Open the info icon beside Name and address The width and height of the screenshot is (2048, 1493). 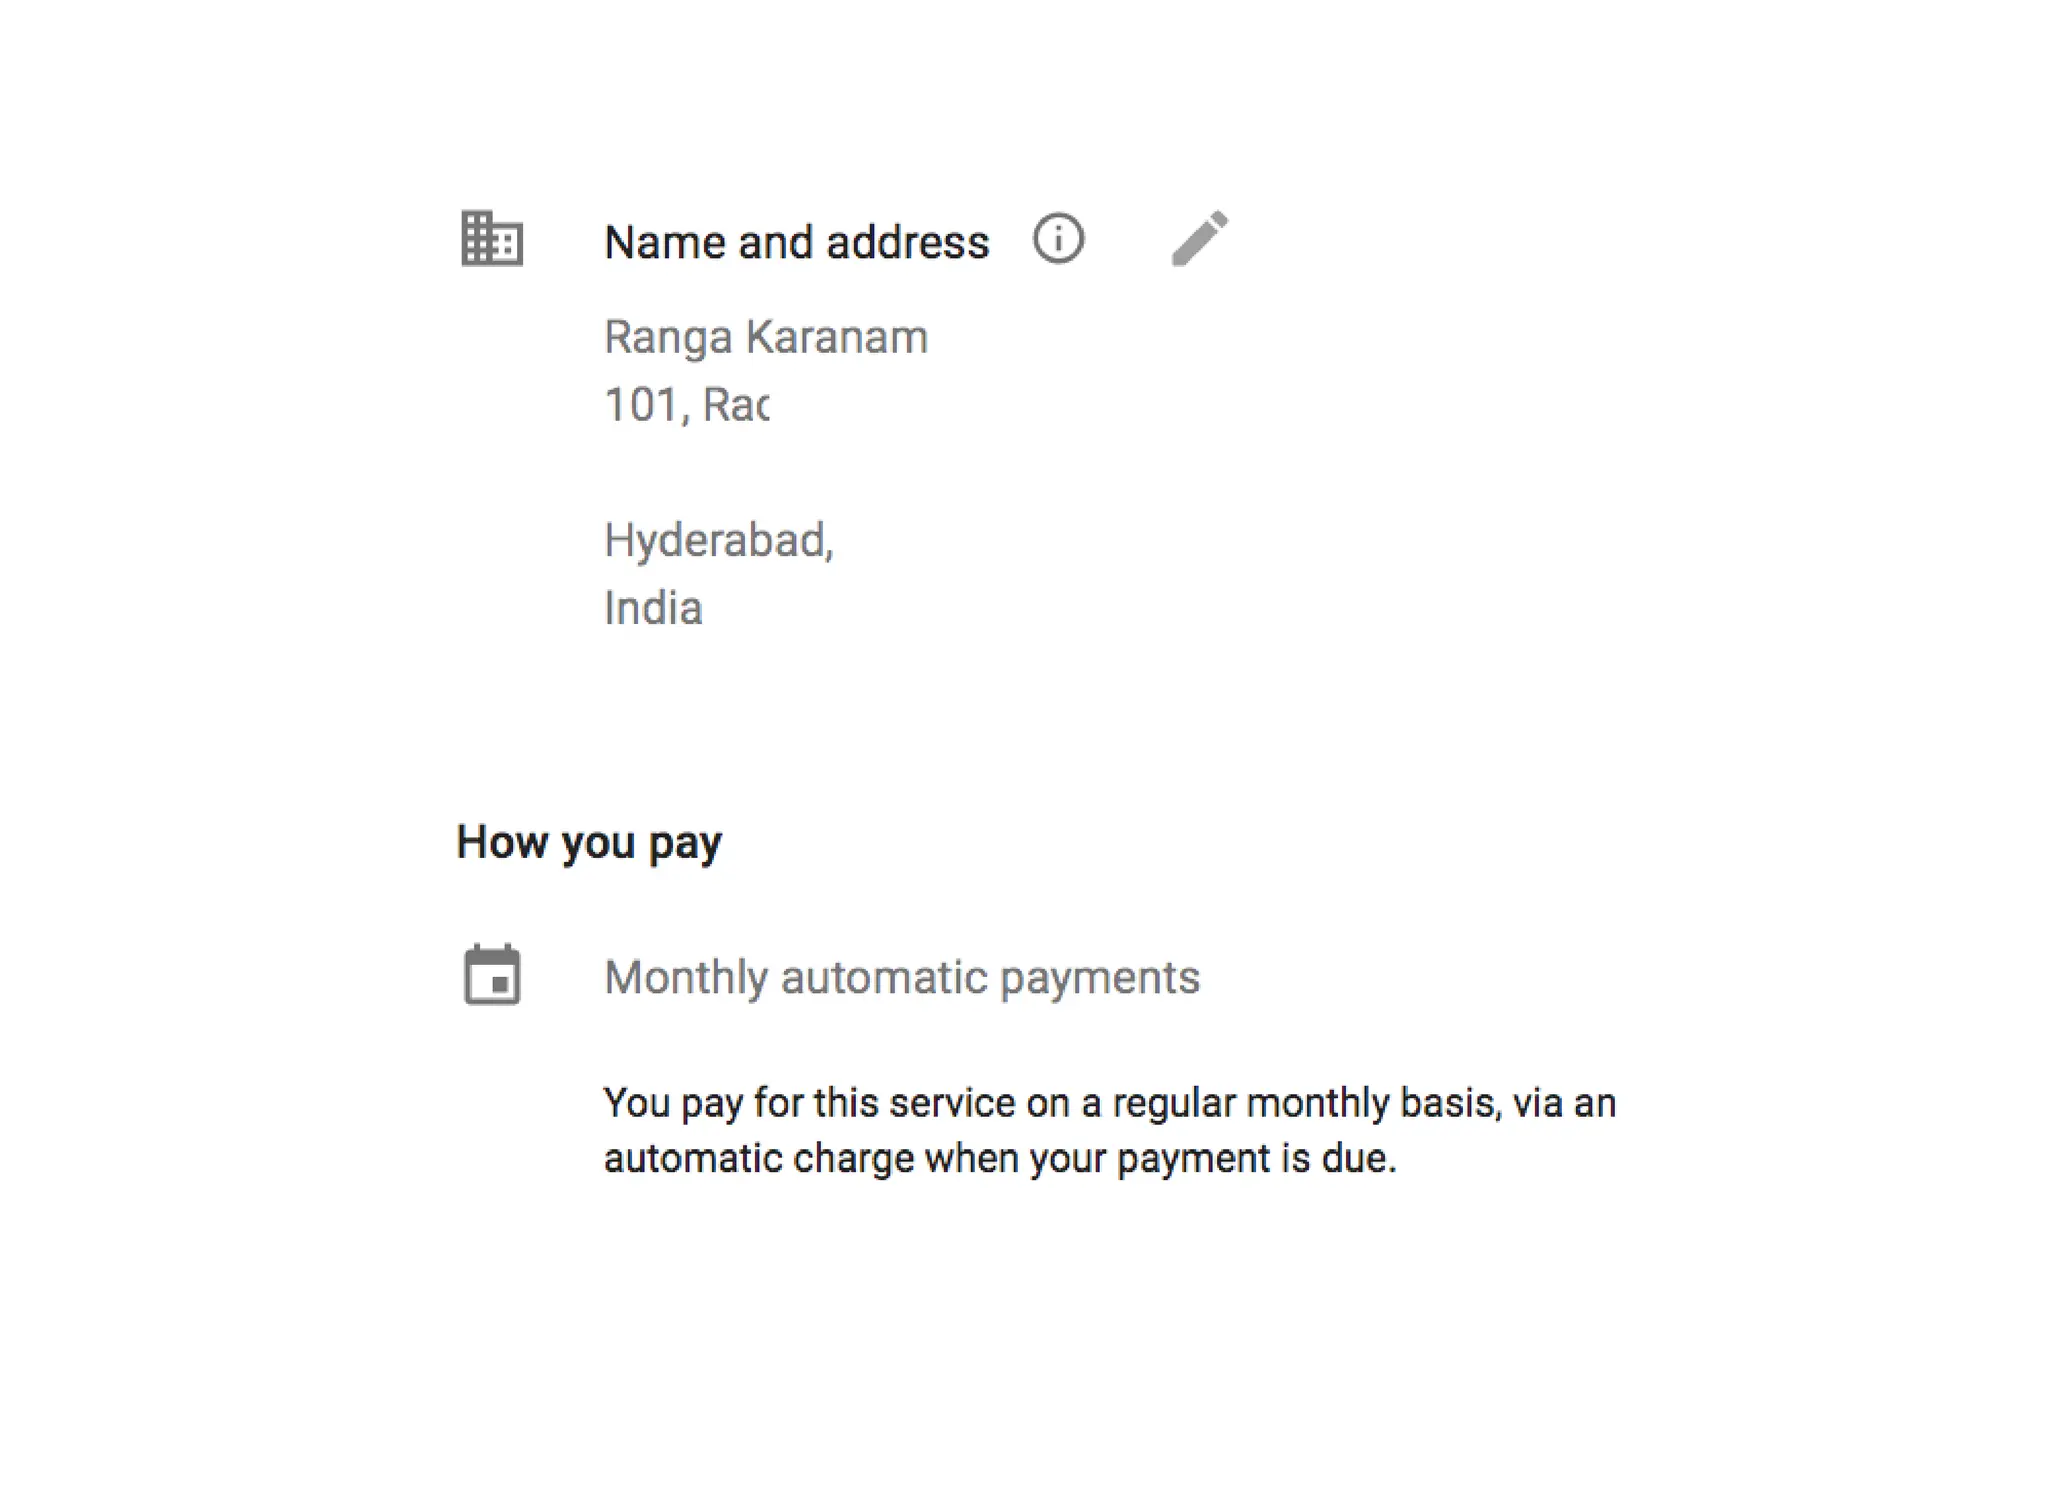click(x=1058, y=239)
